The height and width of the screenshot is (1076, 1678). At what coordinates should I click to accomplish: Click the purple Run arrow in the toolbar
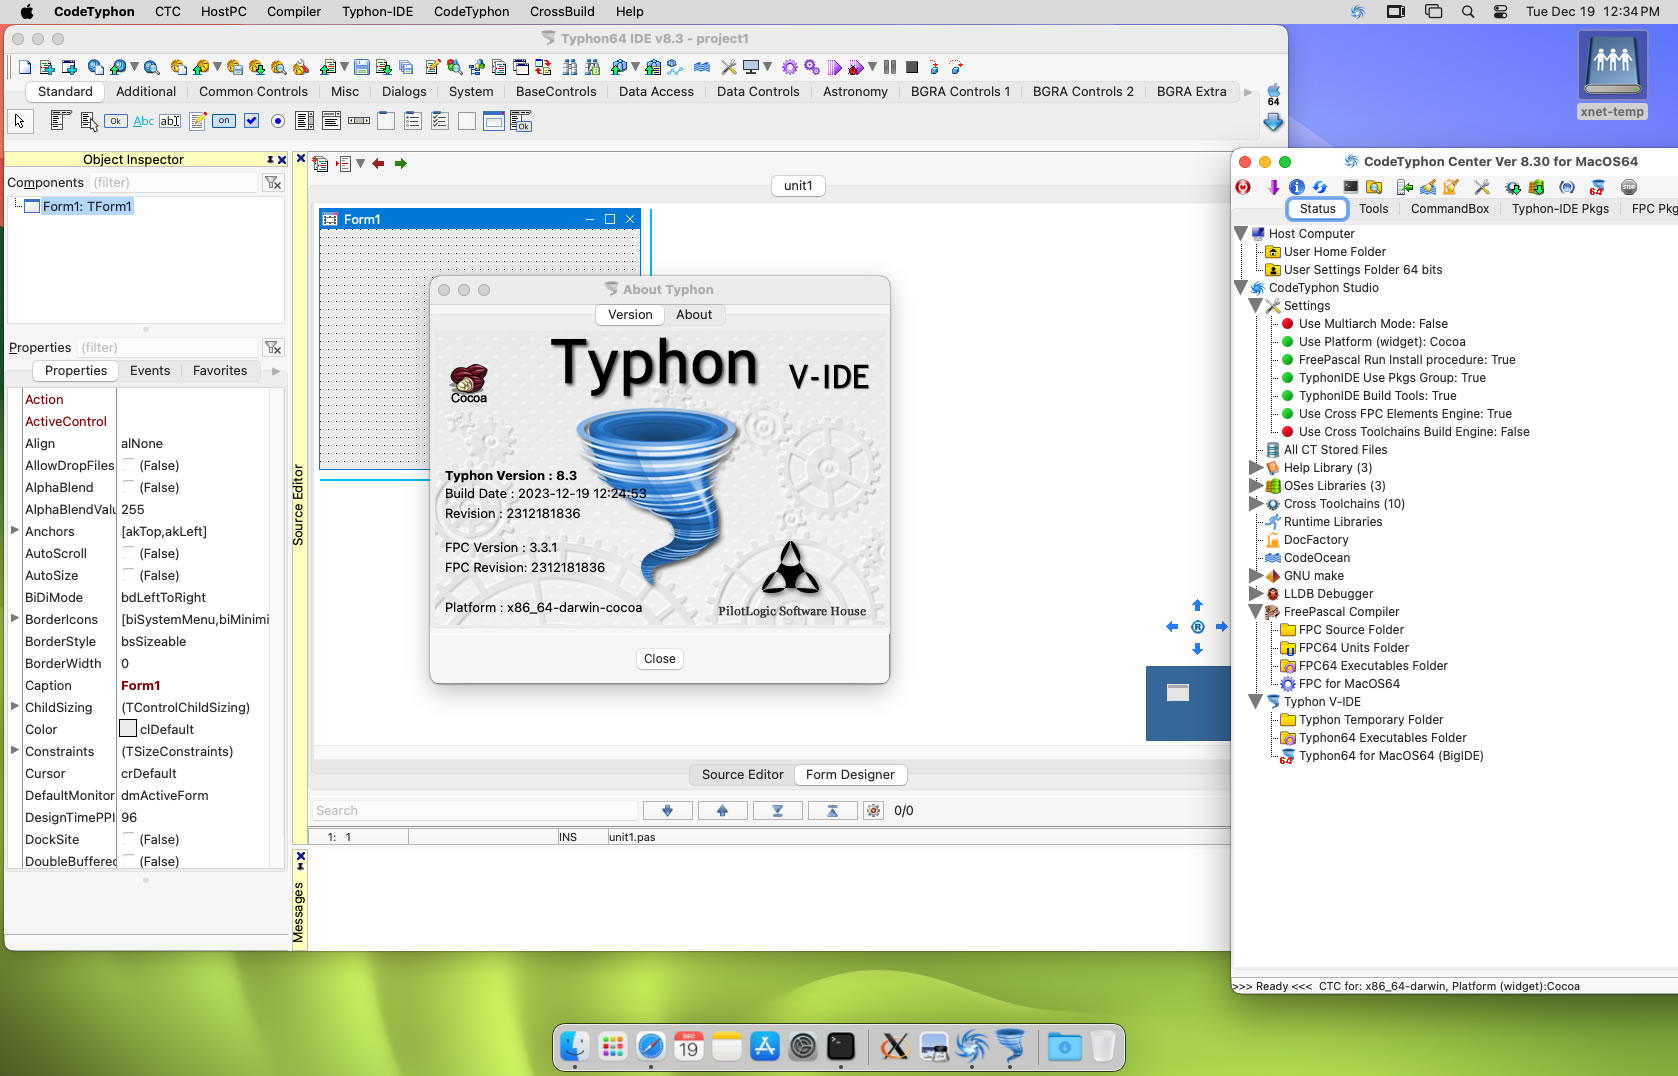[834, 67]
